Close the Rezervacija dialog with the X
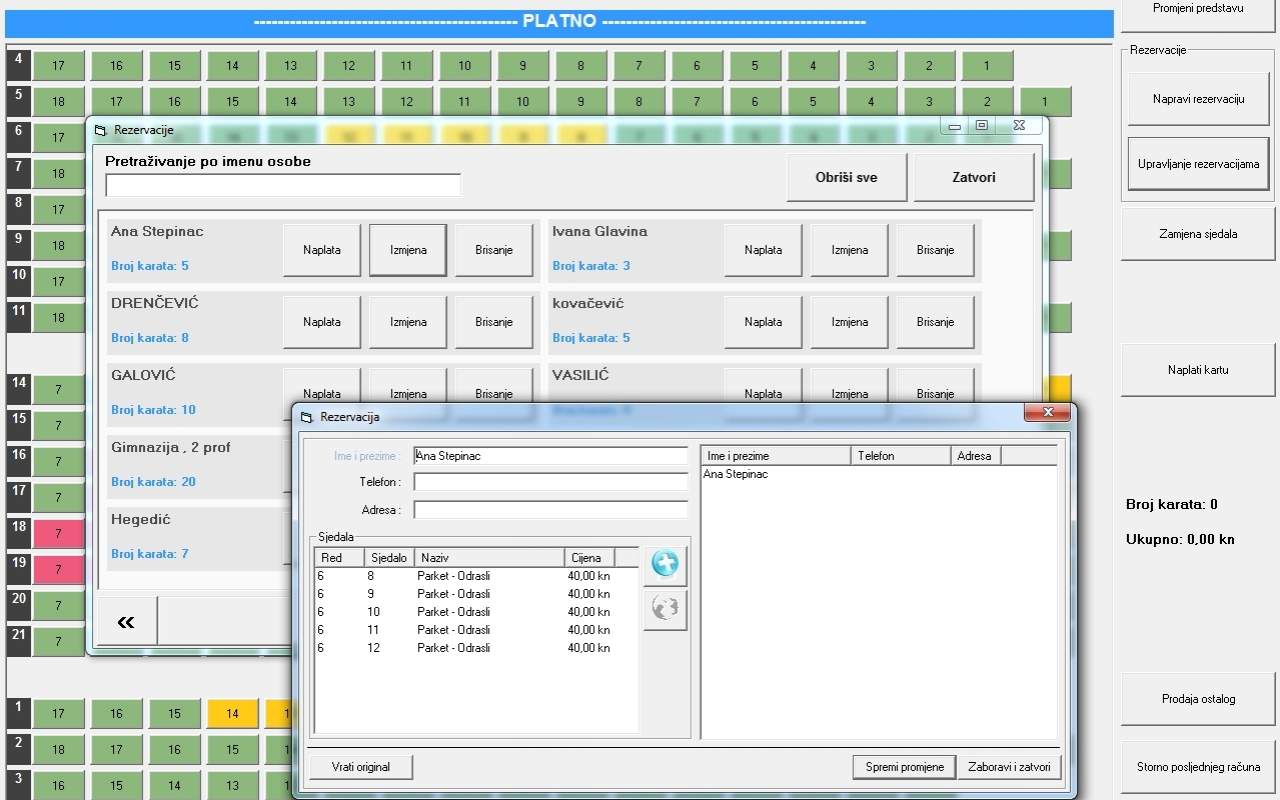 (1048, 413)
